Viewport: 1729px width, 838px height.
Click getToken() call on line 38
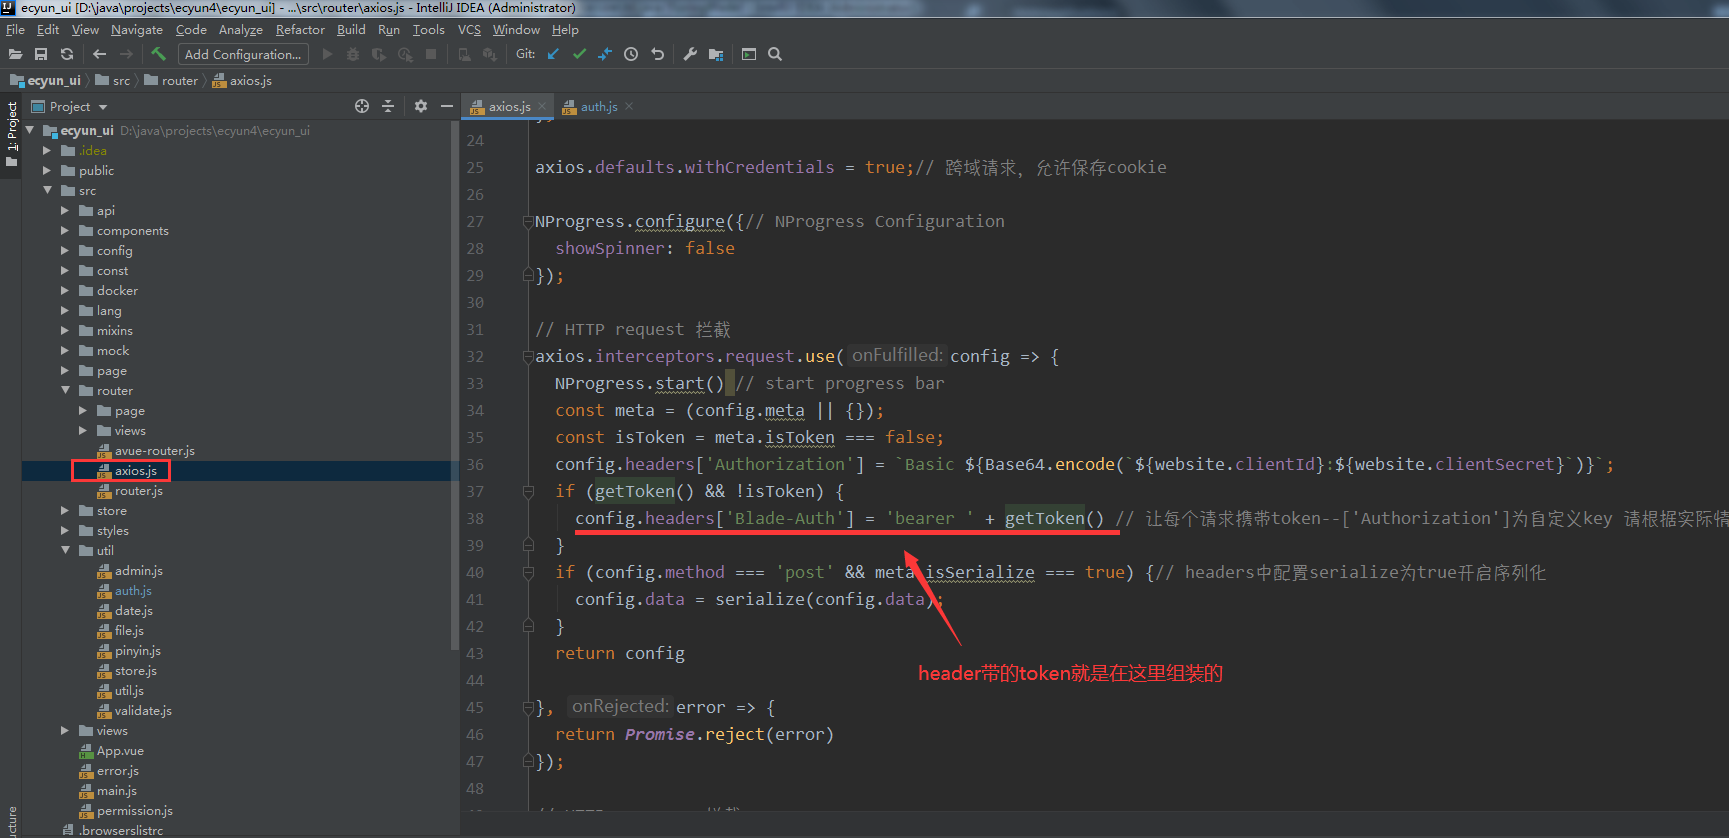click(1054, 518)
